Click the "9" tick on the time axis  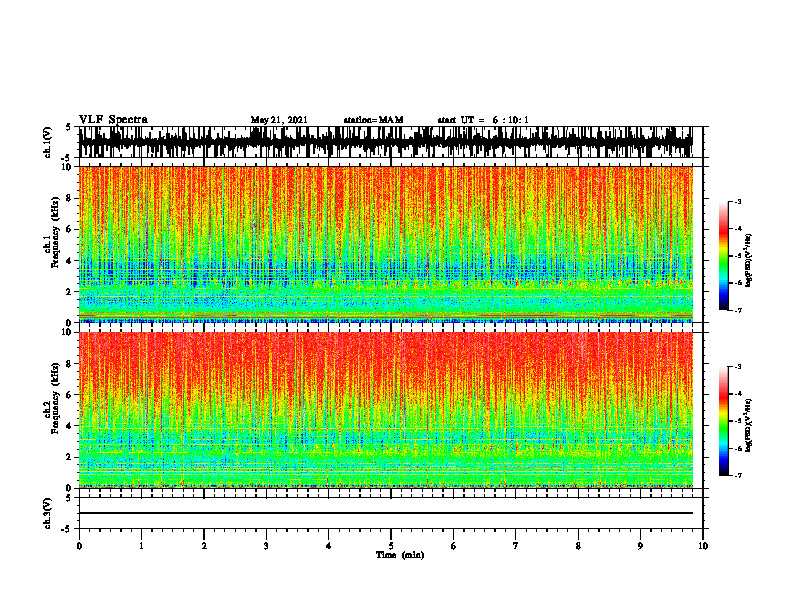[x=640, y=546]
